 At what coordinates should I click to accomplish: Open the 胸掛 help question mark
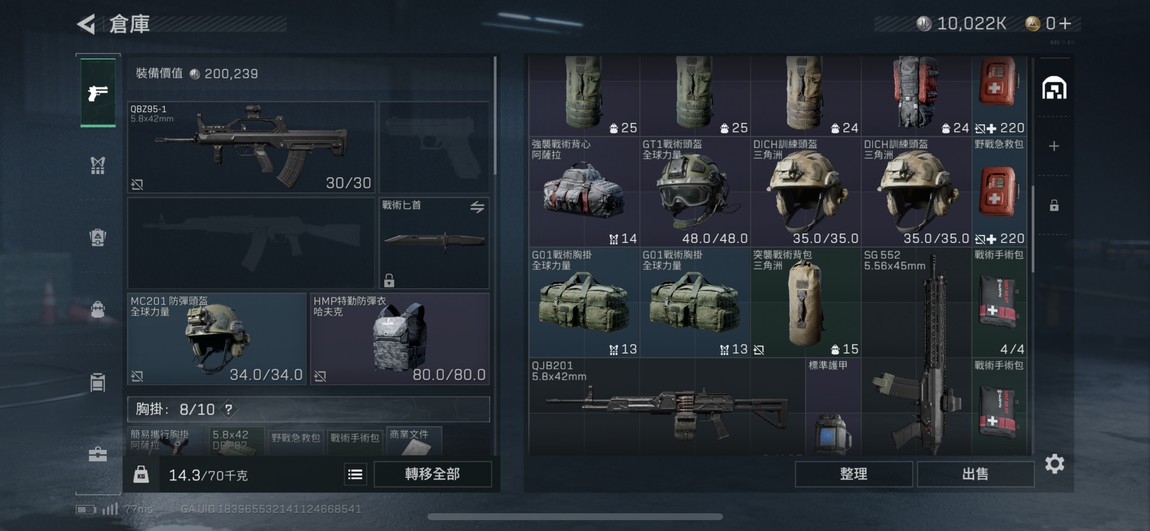coord(229,409)
